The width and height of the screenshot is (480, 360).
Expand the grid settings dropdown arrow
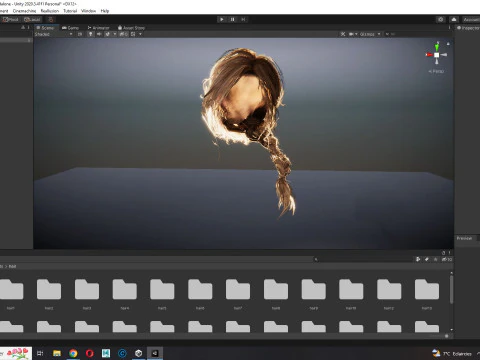click(x=140, y=34)
